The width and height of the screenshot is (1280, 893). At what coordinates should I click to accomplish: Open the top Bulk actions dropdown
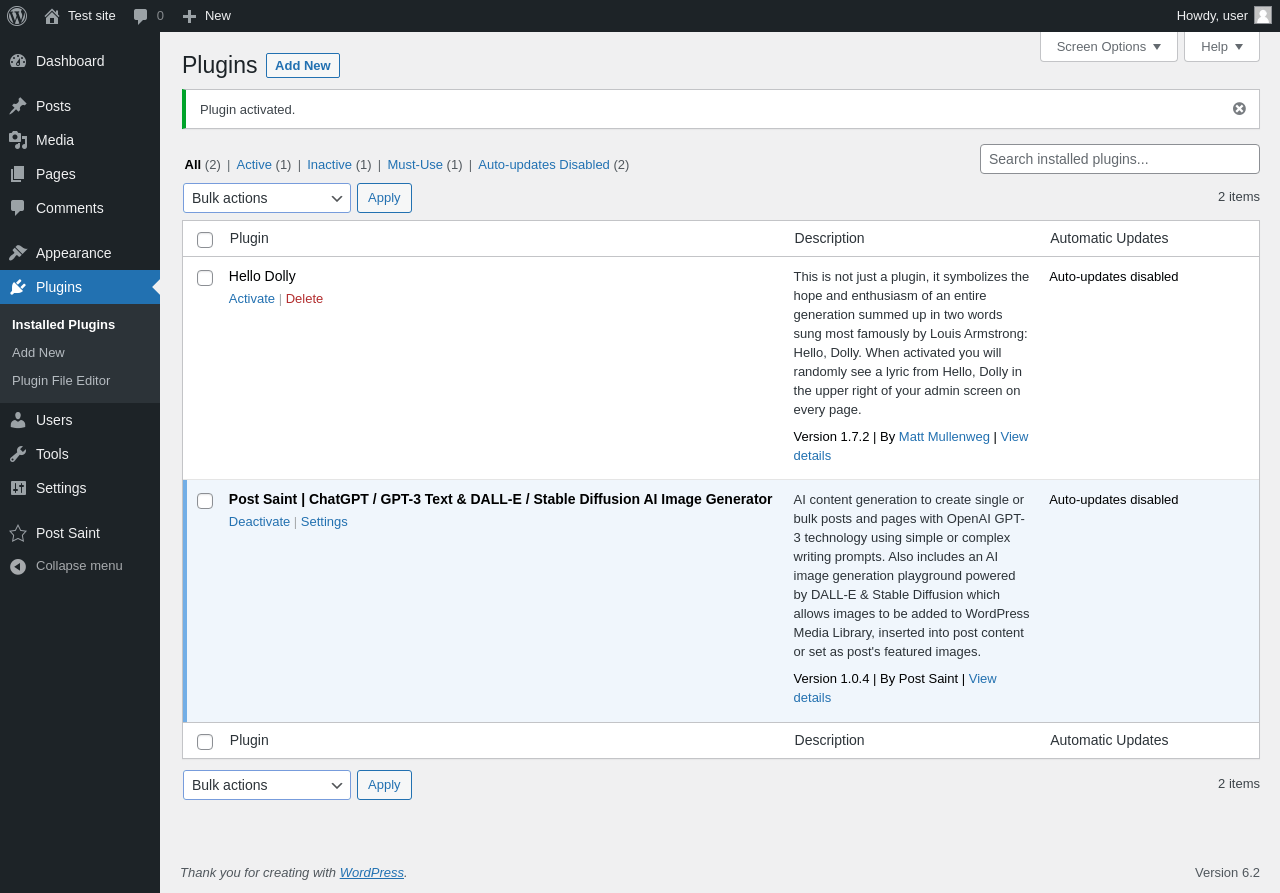267,198
